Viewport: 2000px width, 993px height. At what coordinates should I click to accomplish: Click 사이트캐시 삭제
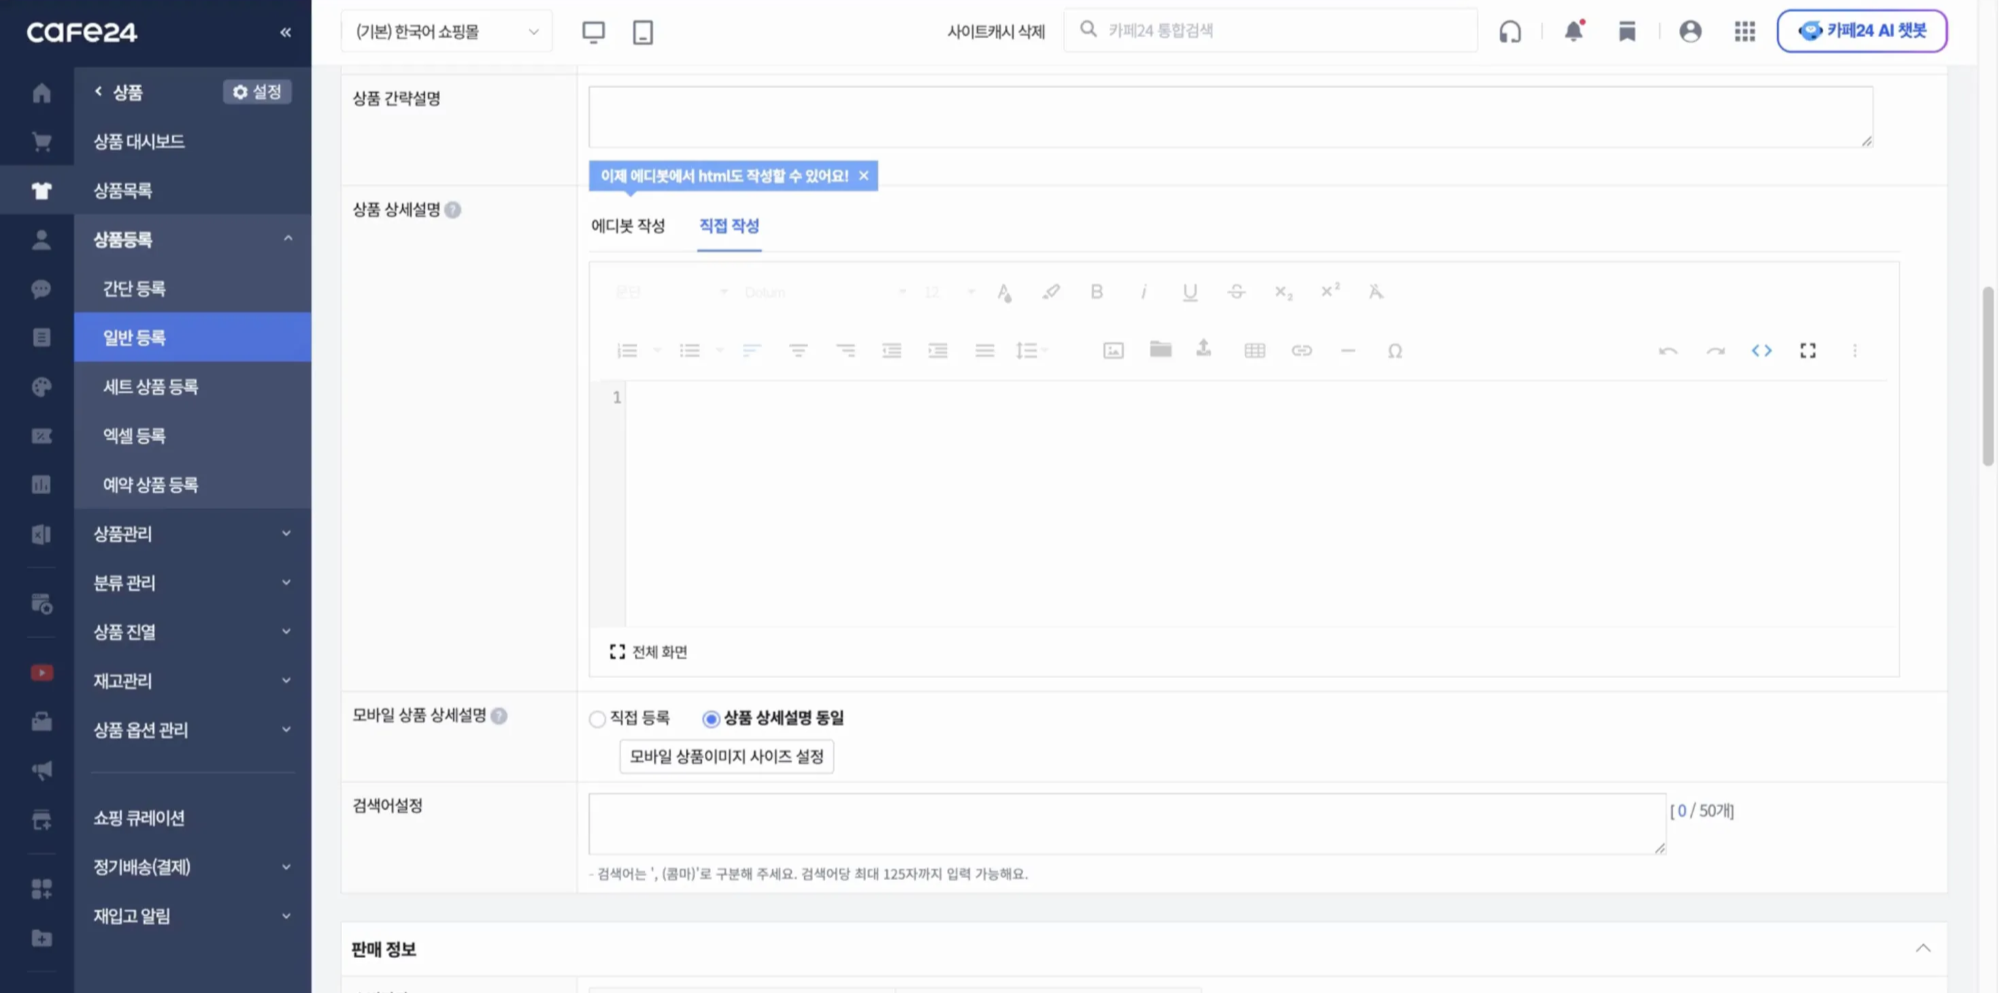tap(996, 31)
